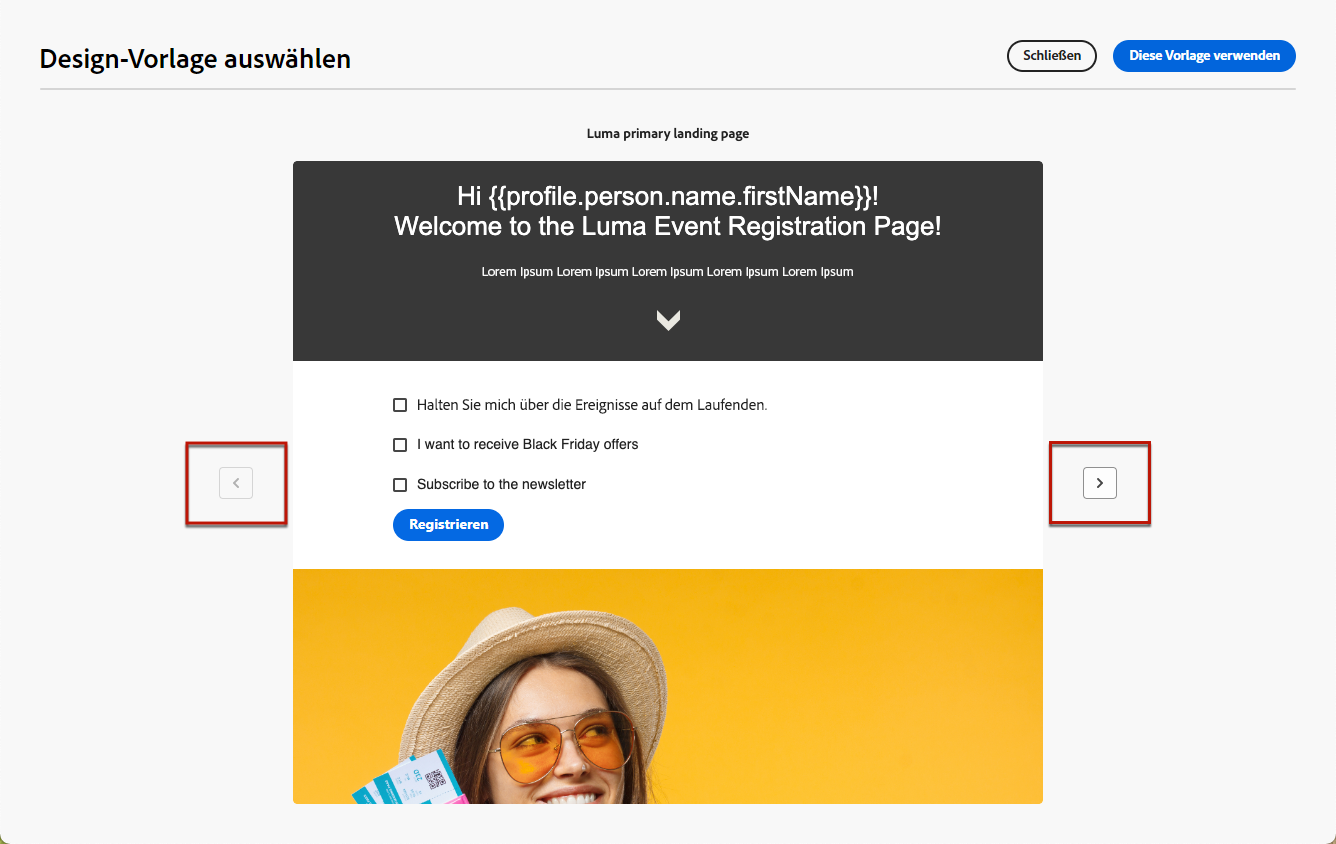Click the 'I want to receive Black Friday offers' label
Image resolution: width=1336 pixels, height=844 pixels.
527,444
